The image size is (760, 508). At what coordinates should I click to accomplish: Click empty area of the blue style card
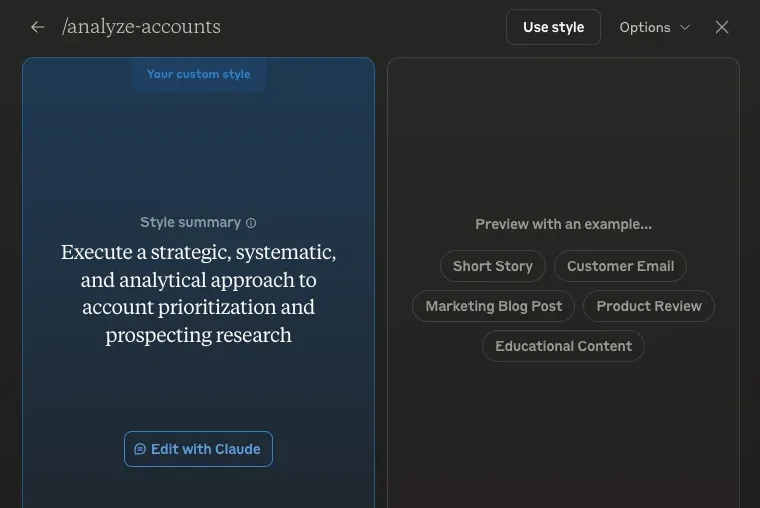pos(198,150)
